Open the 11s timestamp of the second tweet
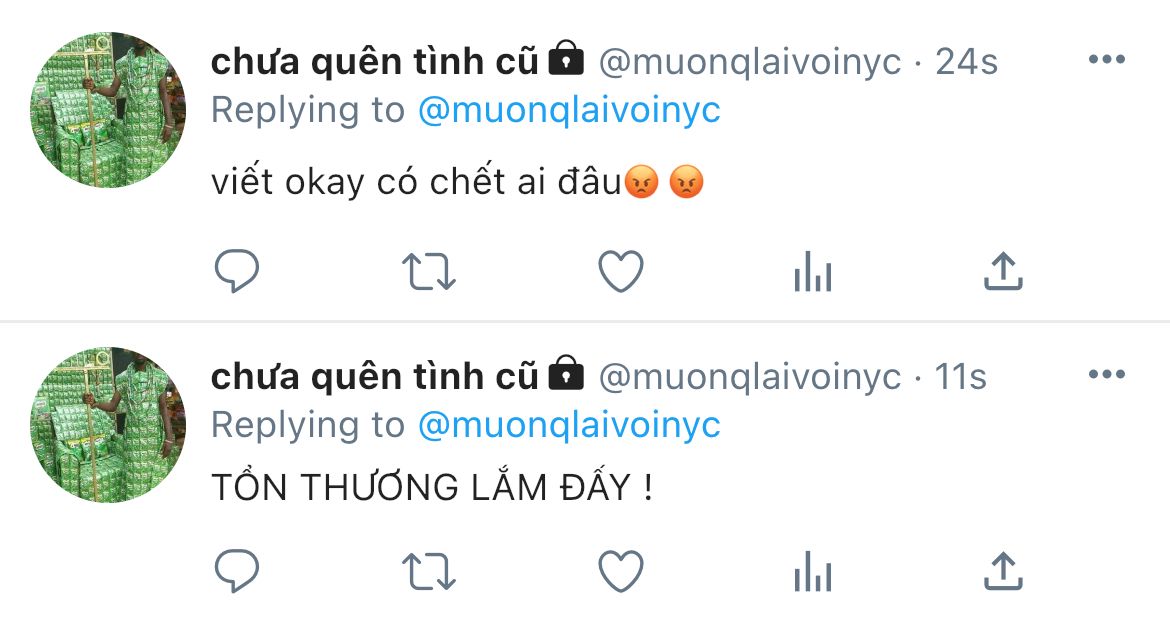 click(x=960, y=377)
